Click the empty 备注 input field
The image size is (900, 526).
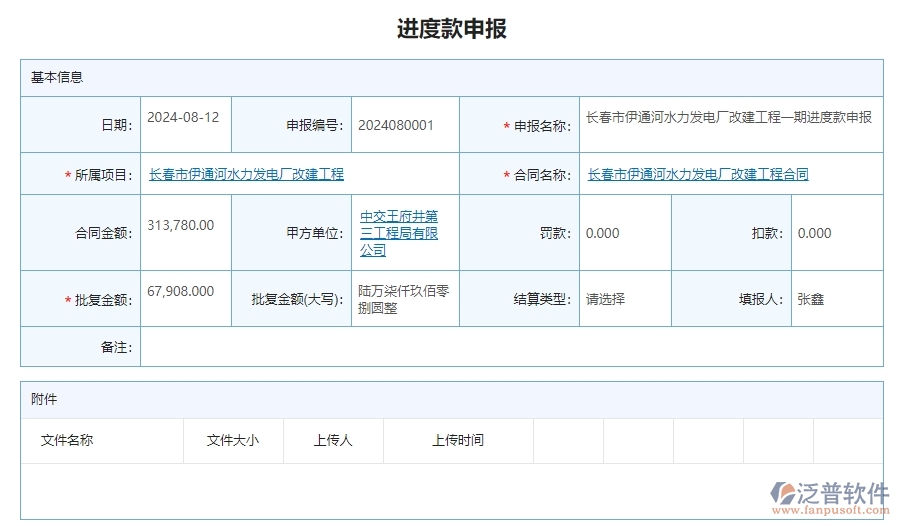510,347
